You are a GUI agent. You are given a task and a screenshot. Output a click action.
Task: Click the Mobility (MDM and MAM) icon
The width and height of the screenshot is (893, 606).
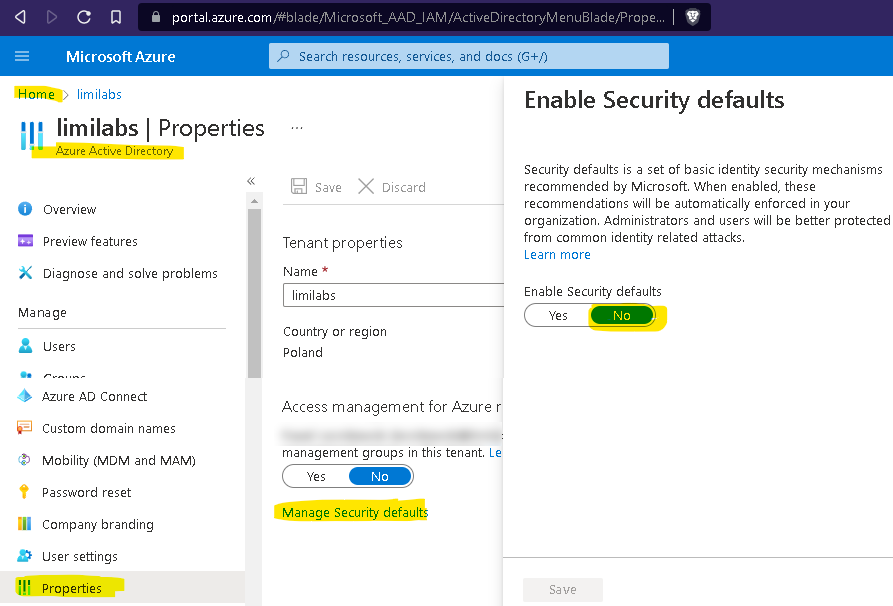pyautogui.click(x=24, y=460)
